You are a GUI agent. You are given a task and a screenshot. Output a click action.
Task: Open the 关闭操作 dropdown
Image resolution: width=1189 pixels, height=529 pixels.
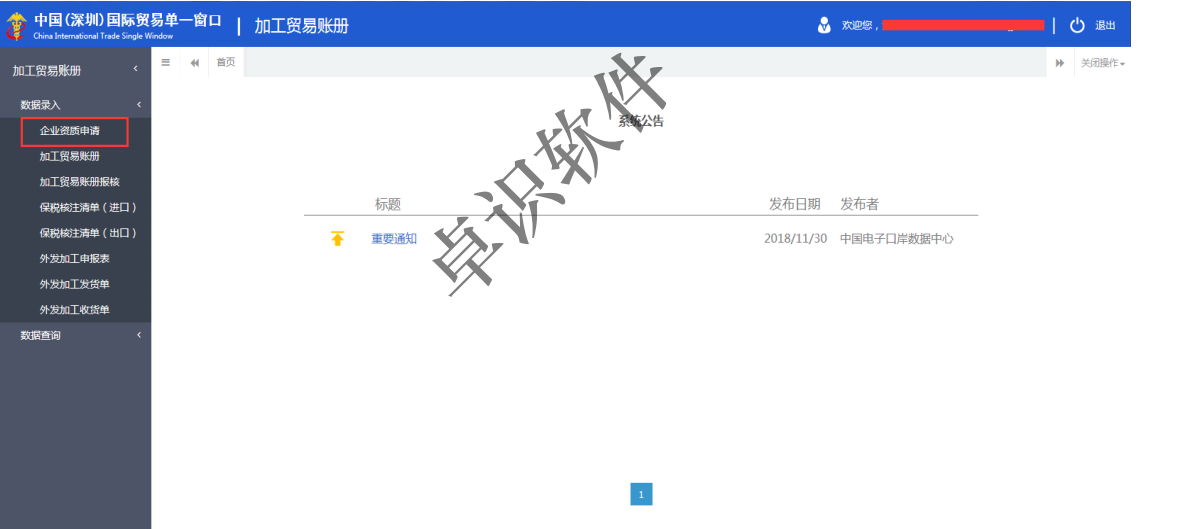(x=1103, y=63)
